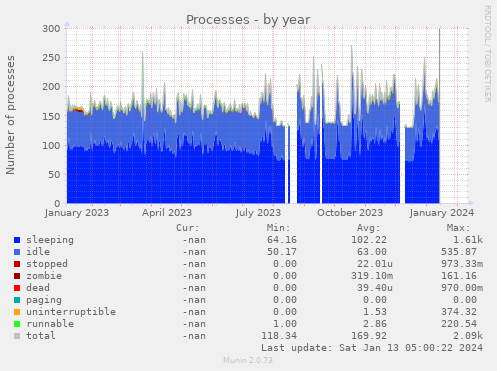Click the 'uninterruptible' legend label

coord(71,312)
